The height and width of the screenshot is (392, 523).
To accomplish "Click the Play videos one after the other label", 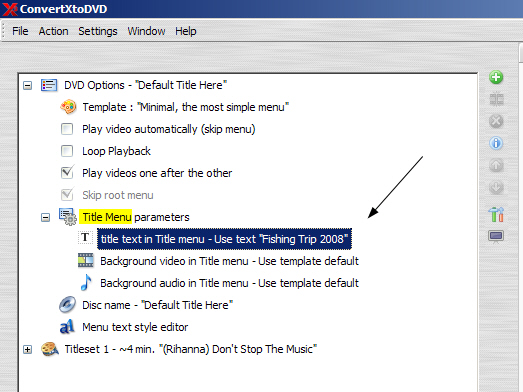I will pyautogui.click(x=157, y=173).
